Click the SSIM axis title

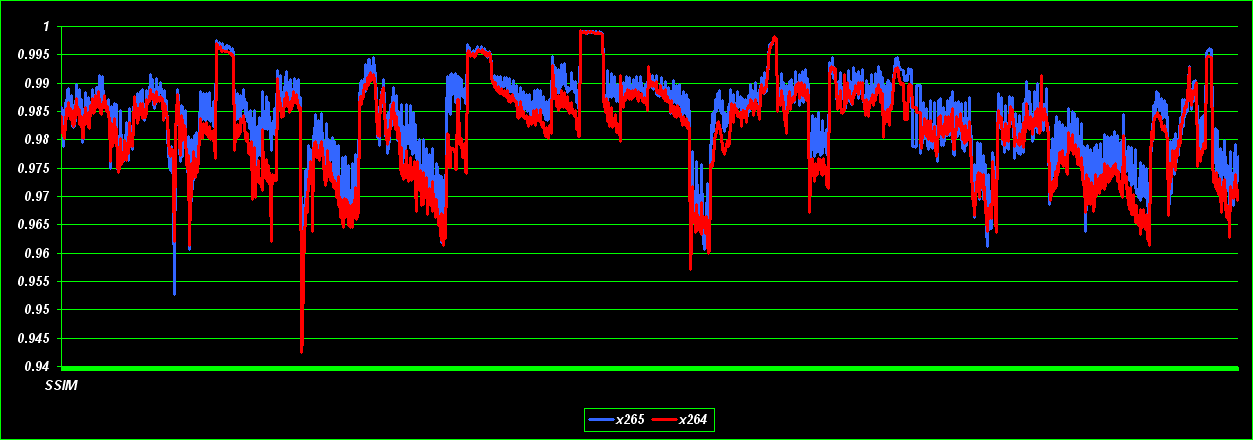tap(61, 385)
